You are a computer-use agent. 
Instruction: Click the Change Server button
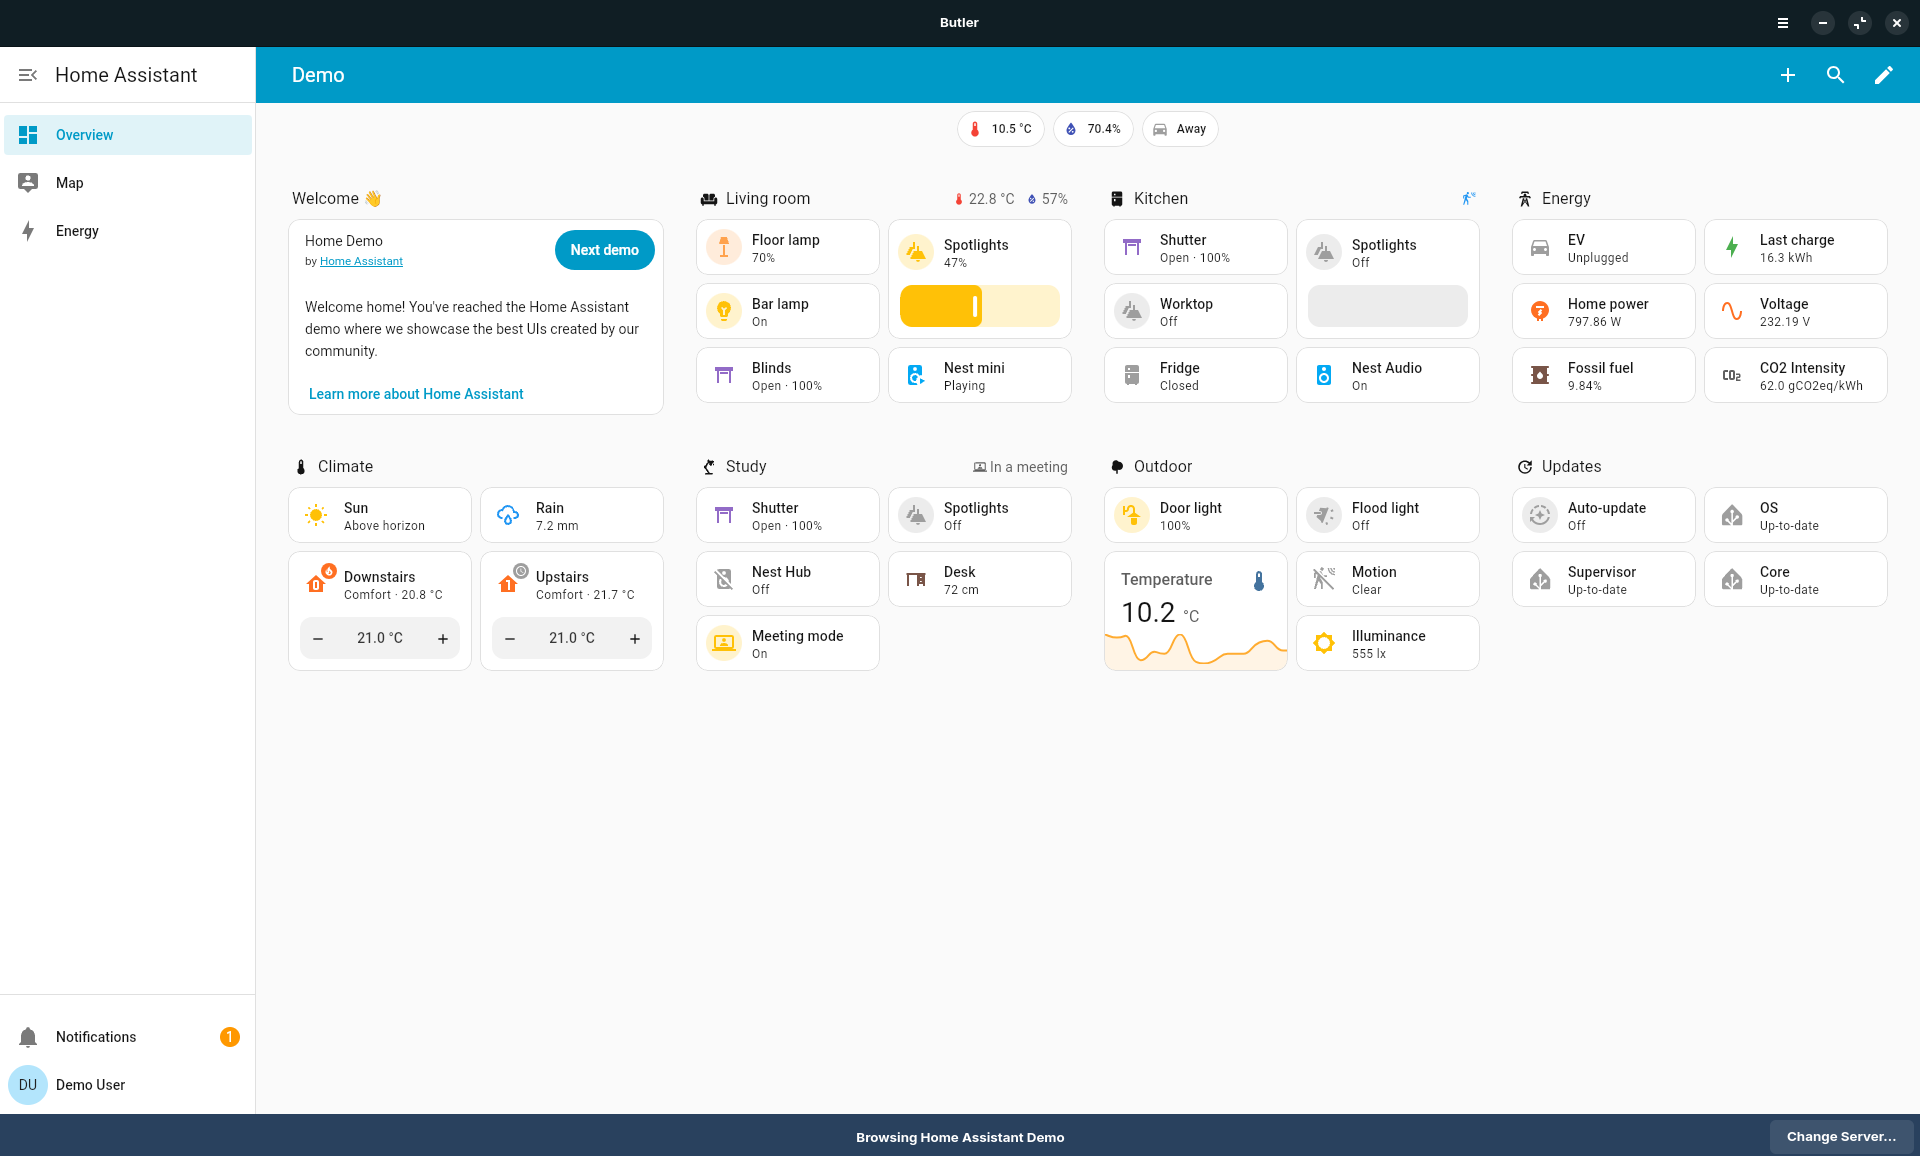(1841, 1137)
